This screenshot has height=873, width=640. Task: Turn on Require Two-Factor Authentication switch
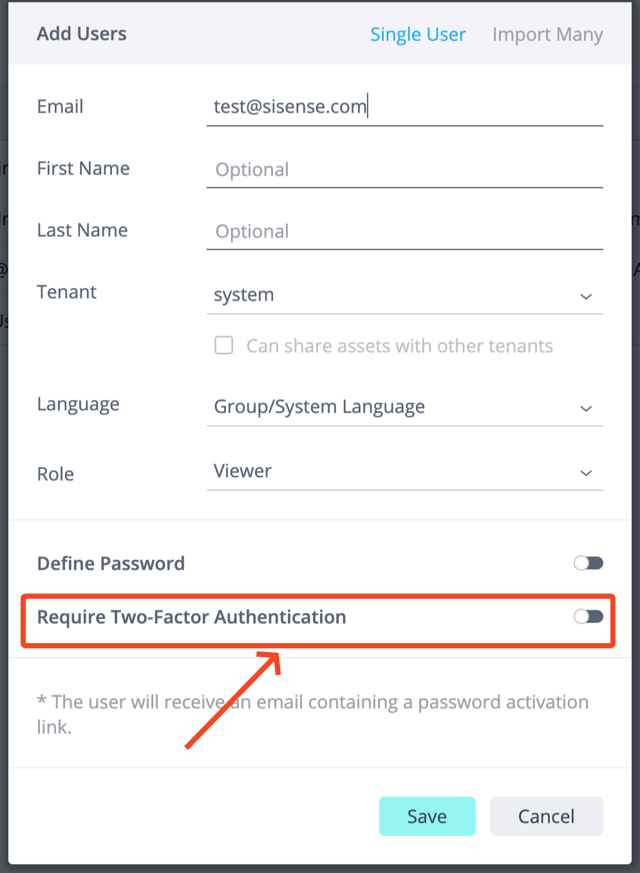click(x=588, y=617)
